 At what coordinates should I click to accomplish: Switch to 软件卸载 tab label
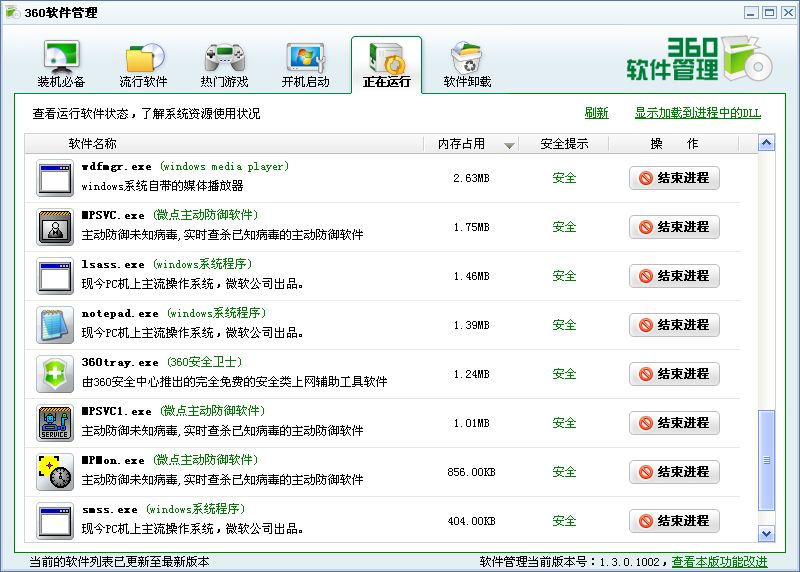coord(467,82)
